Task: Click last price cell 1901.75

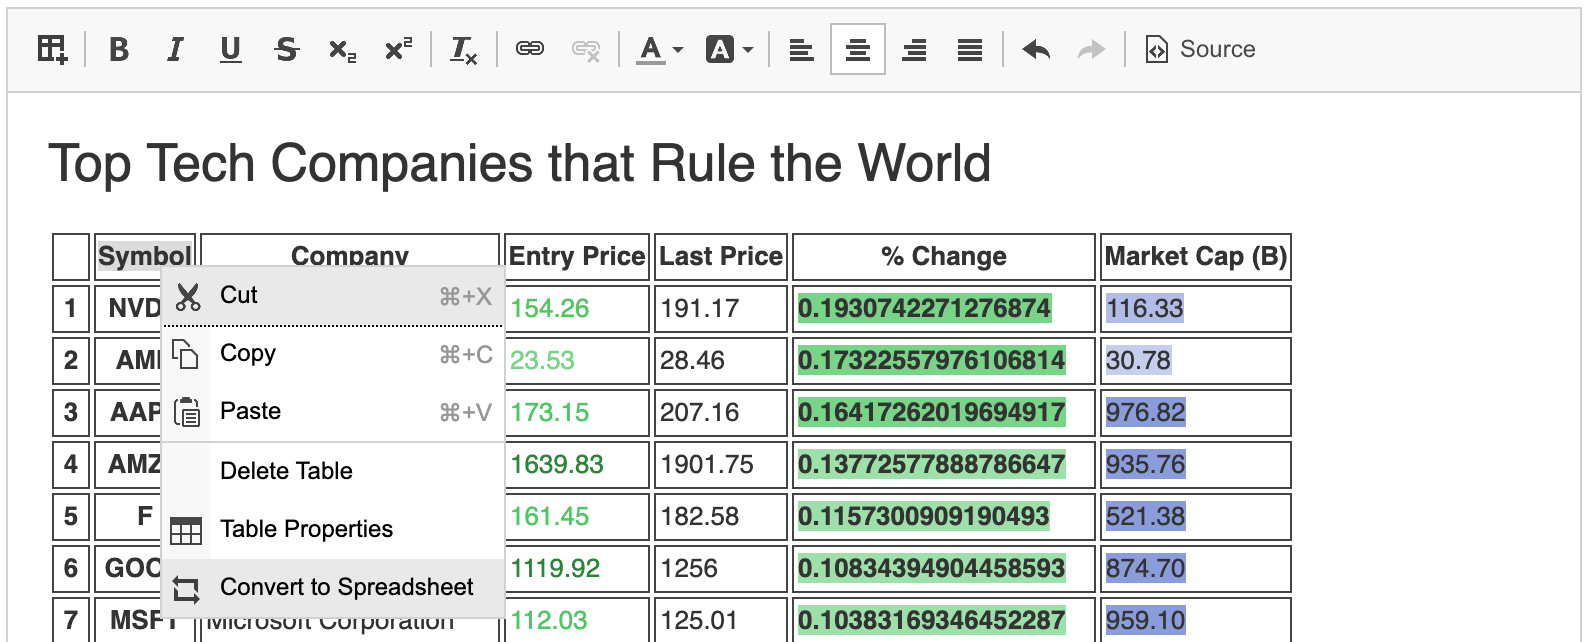Action: pos(721,465)
